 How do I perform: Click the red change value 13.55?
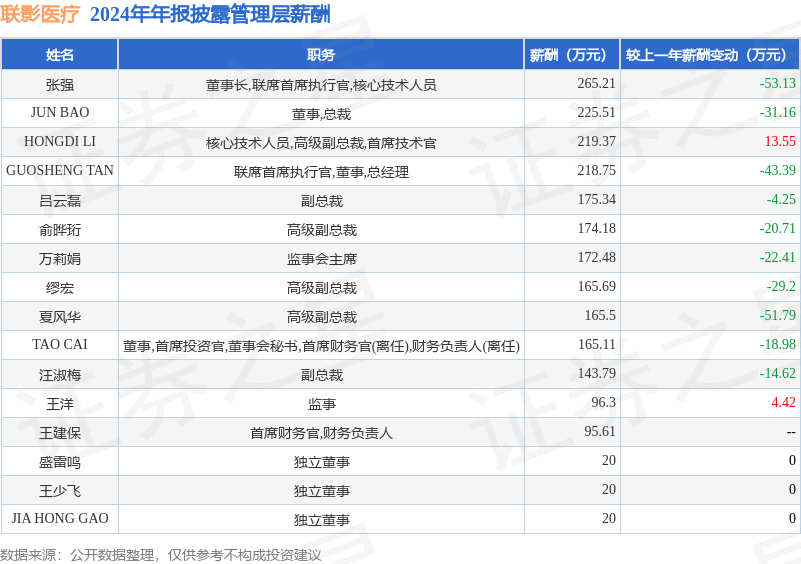click(780, 142)
